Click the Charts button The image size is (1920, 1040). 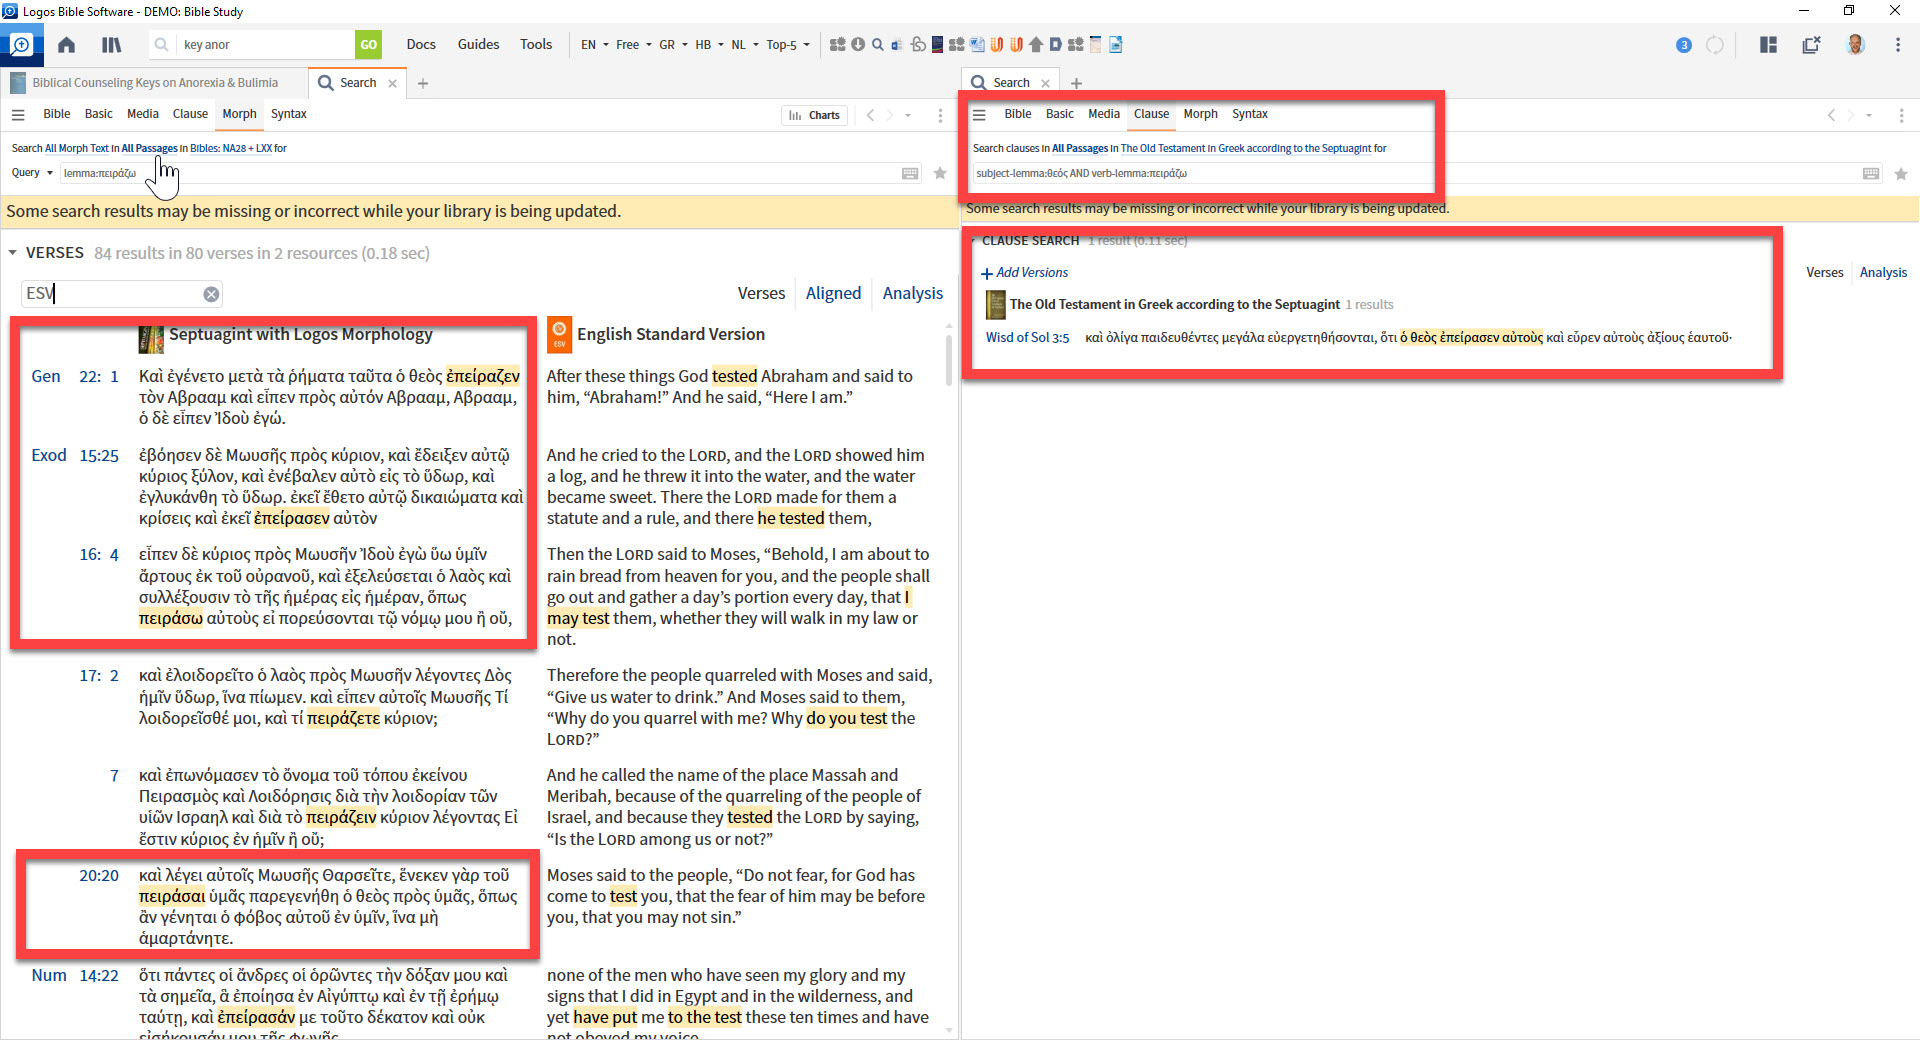pos(814,115)
